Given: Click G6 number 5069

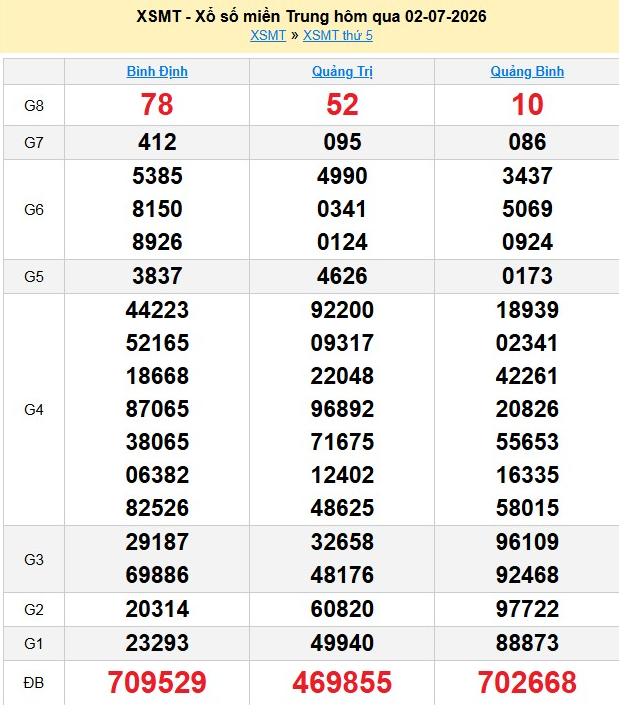Looking at the screenshot, I should pos(527,209).
